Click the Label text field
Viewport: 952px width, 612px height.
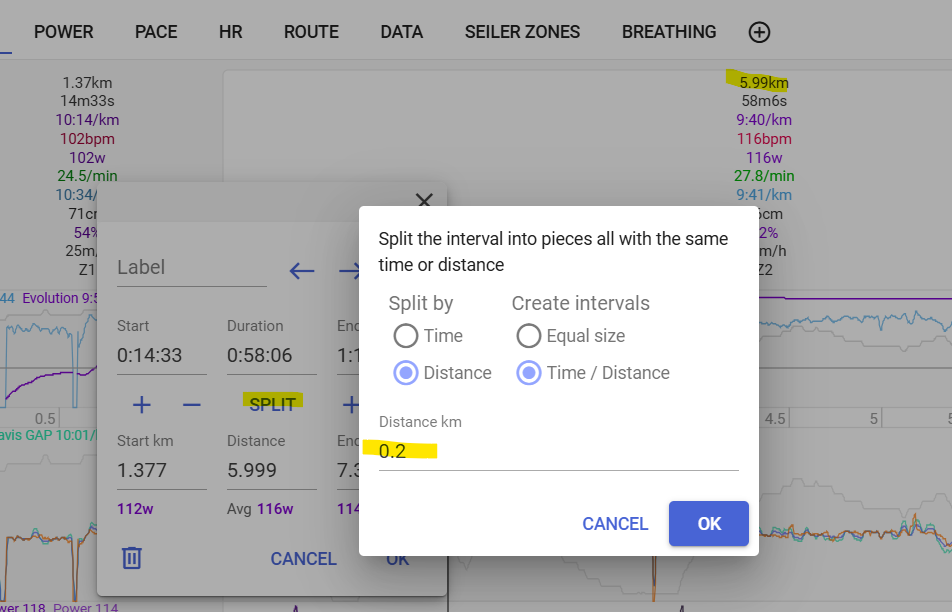point(191,268)
